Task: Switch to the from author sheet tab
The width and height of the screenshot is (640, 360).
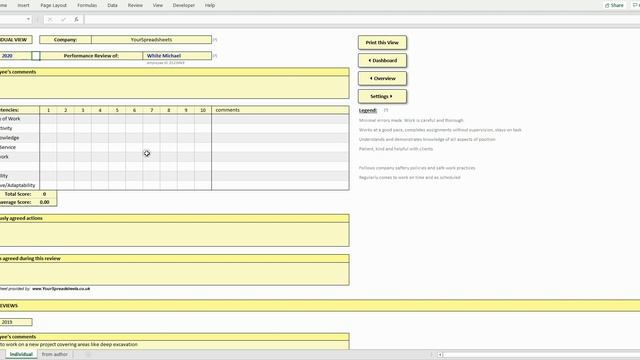Action: click(x=55, y=354)
